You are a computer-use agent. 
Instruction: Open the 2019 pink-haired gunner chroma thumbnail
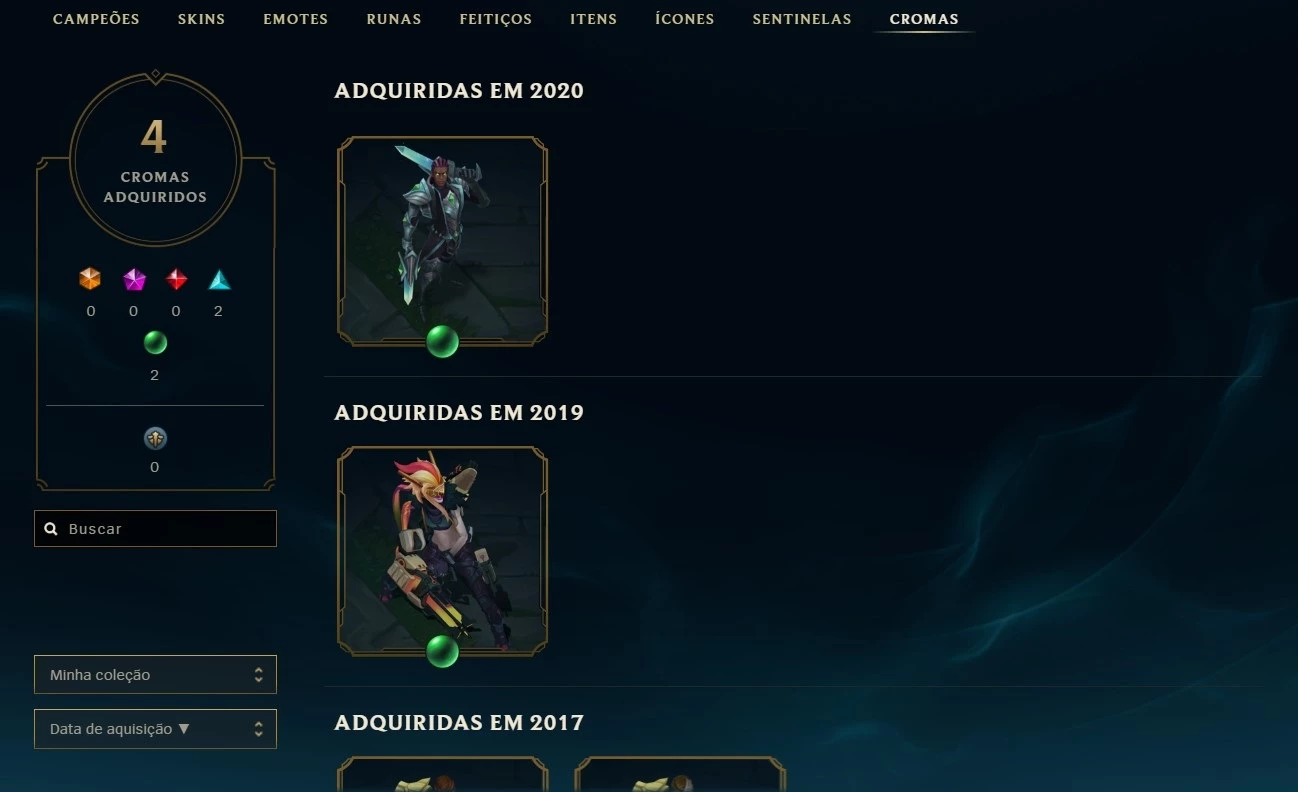442,551
